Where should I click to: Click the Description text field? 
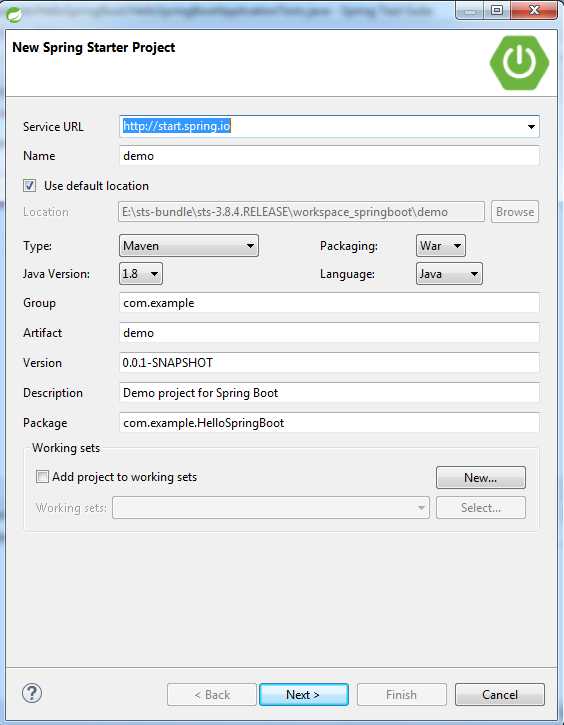point(329,393)
